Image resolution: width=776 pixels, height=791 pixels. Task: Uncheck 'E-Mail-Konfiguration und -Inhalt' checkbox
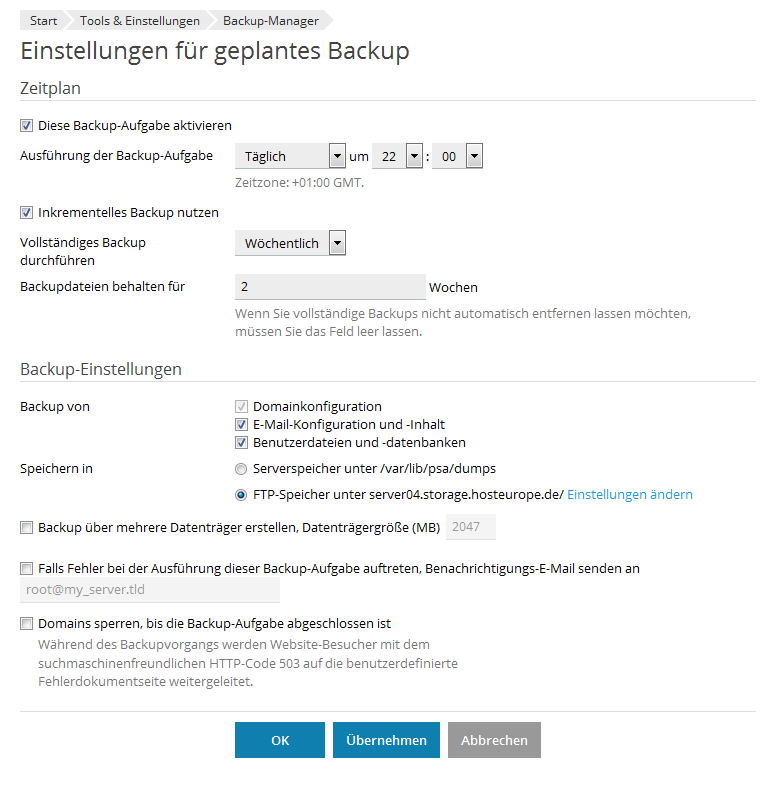[x=241, y=424]
